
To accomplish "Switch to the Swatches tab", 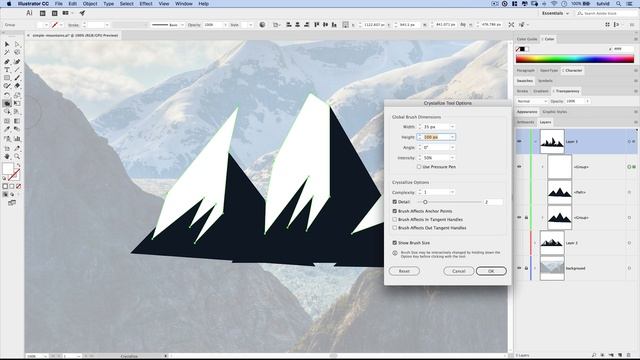I will (x=524, y=81).
